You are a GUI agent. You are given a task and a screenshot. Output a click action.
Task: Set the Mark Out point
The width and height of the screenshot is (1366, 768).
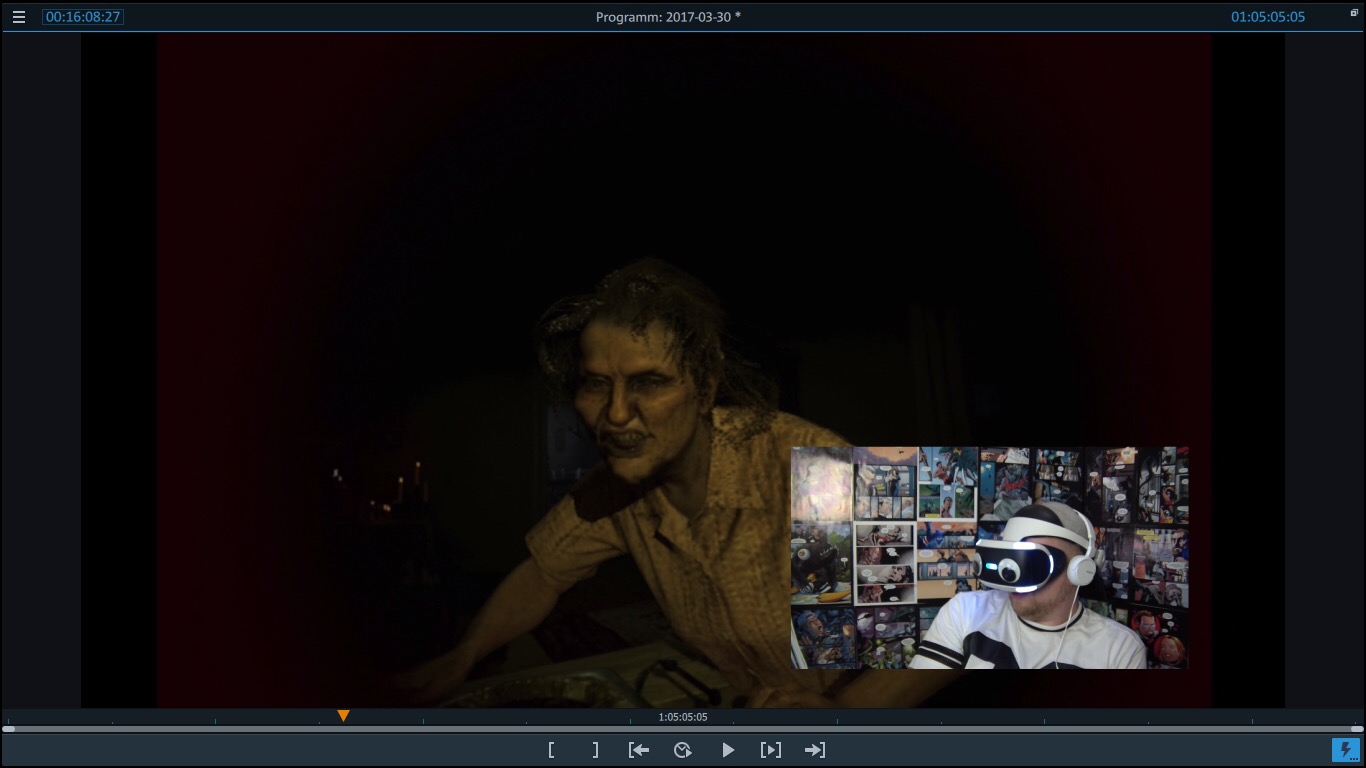click(595, 750)
